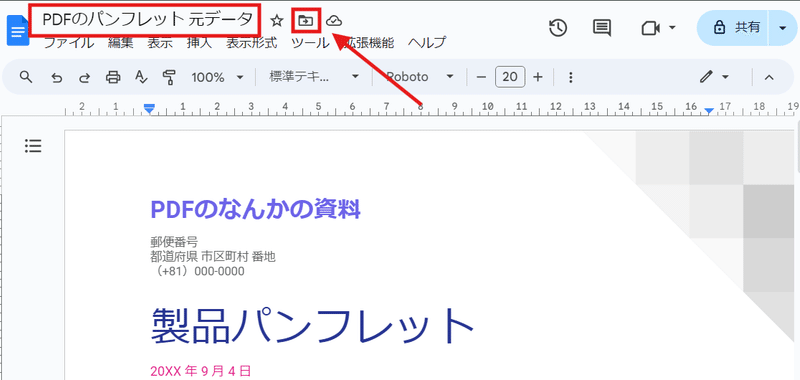The height and width of the screenshot is (380, 800).
Task: Hide the menus with chevron up
Action: pos(769,78)
